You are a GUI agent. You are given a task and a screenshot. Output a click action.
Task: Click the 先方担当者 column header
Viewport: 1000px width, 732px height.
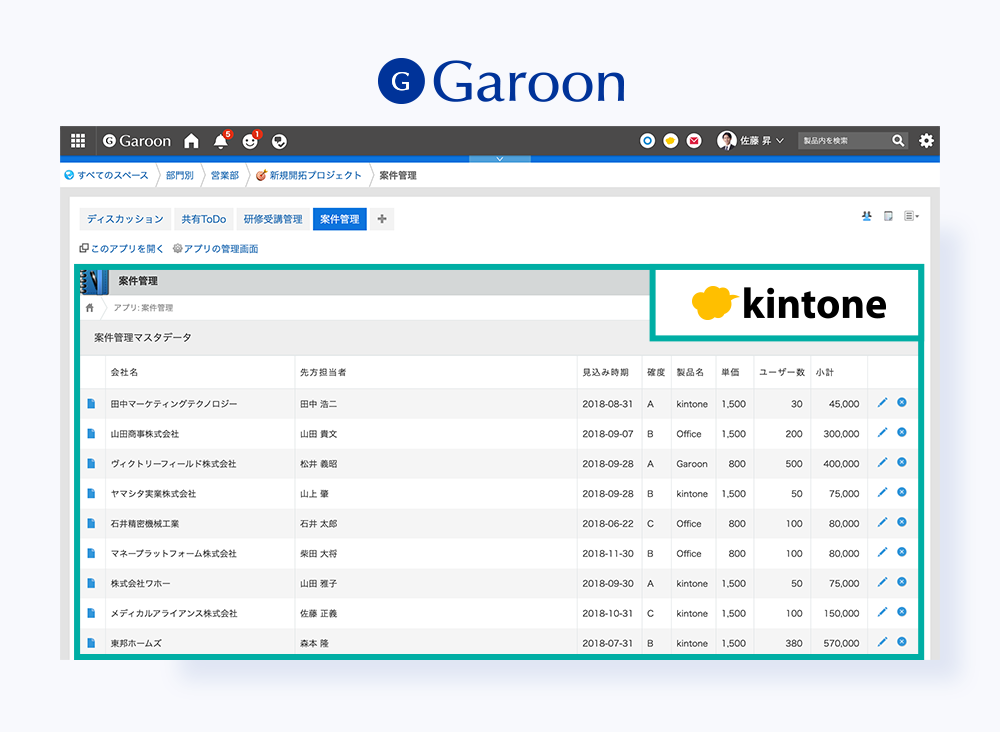[323, 372]
